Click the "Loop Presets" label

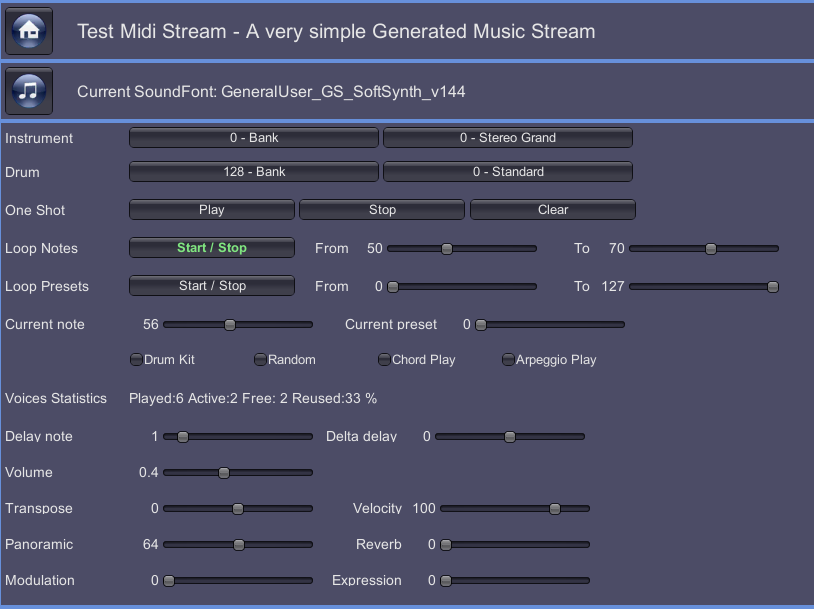[47, 286]
